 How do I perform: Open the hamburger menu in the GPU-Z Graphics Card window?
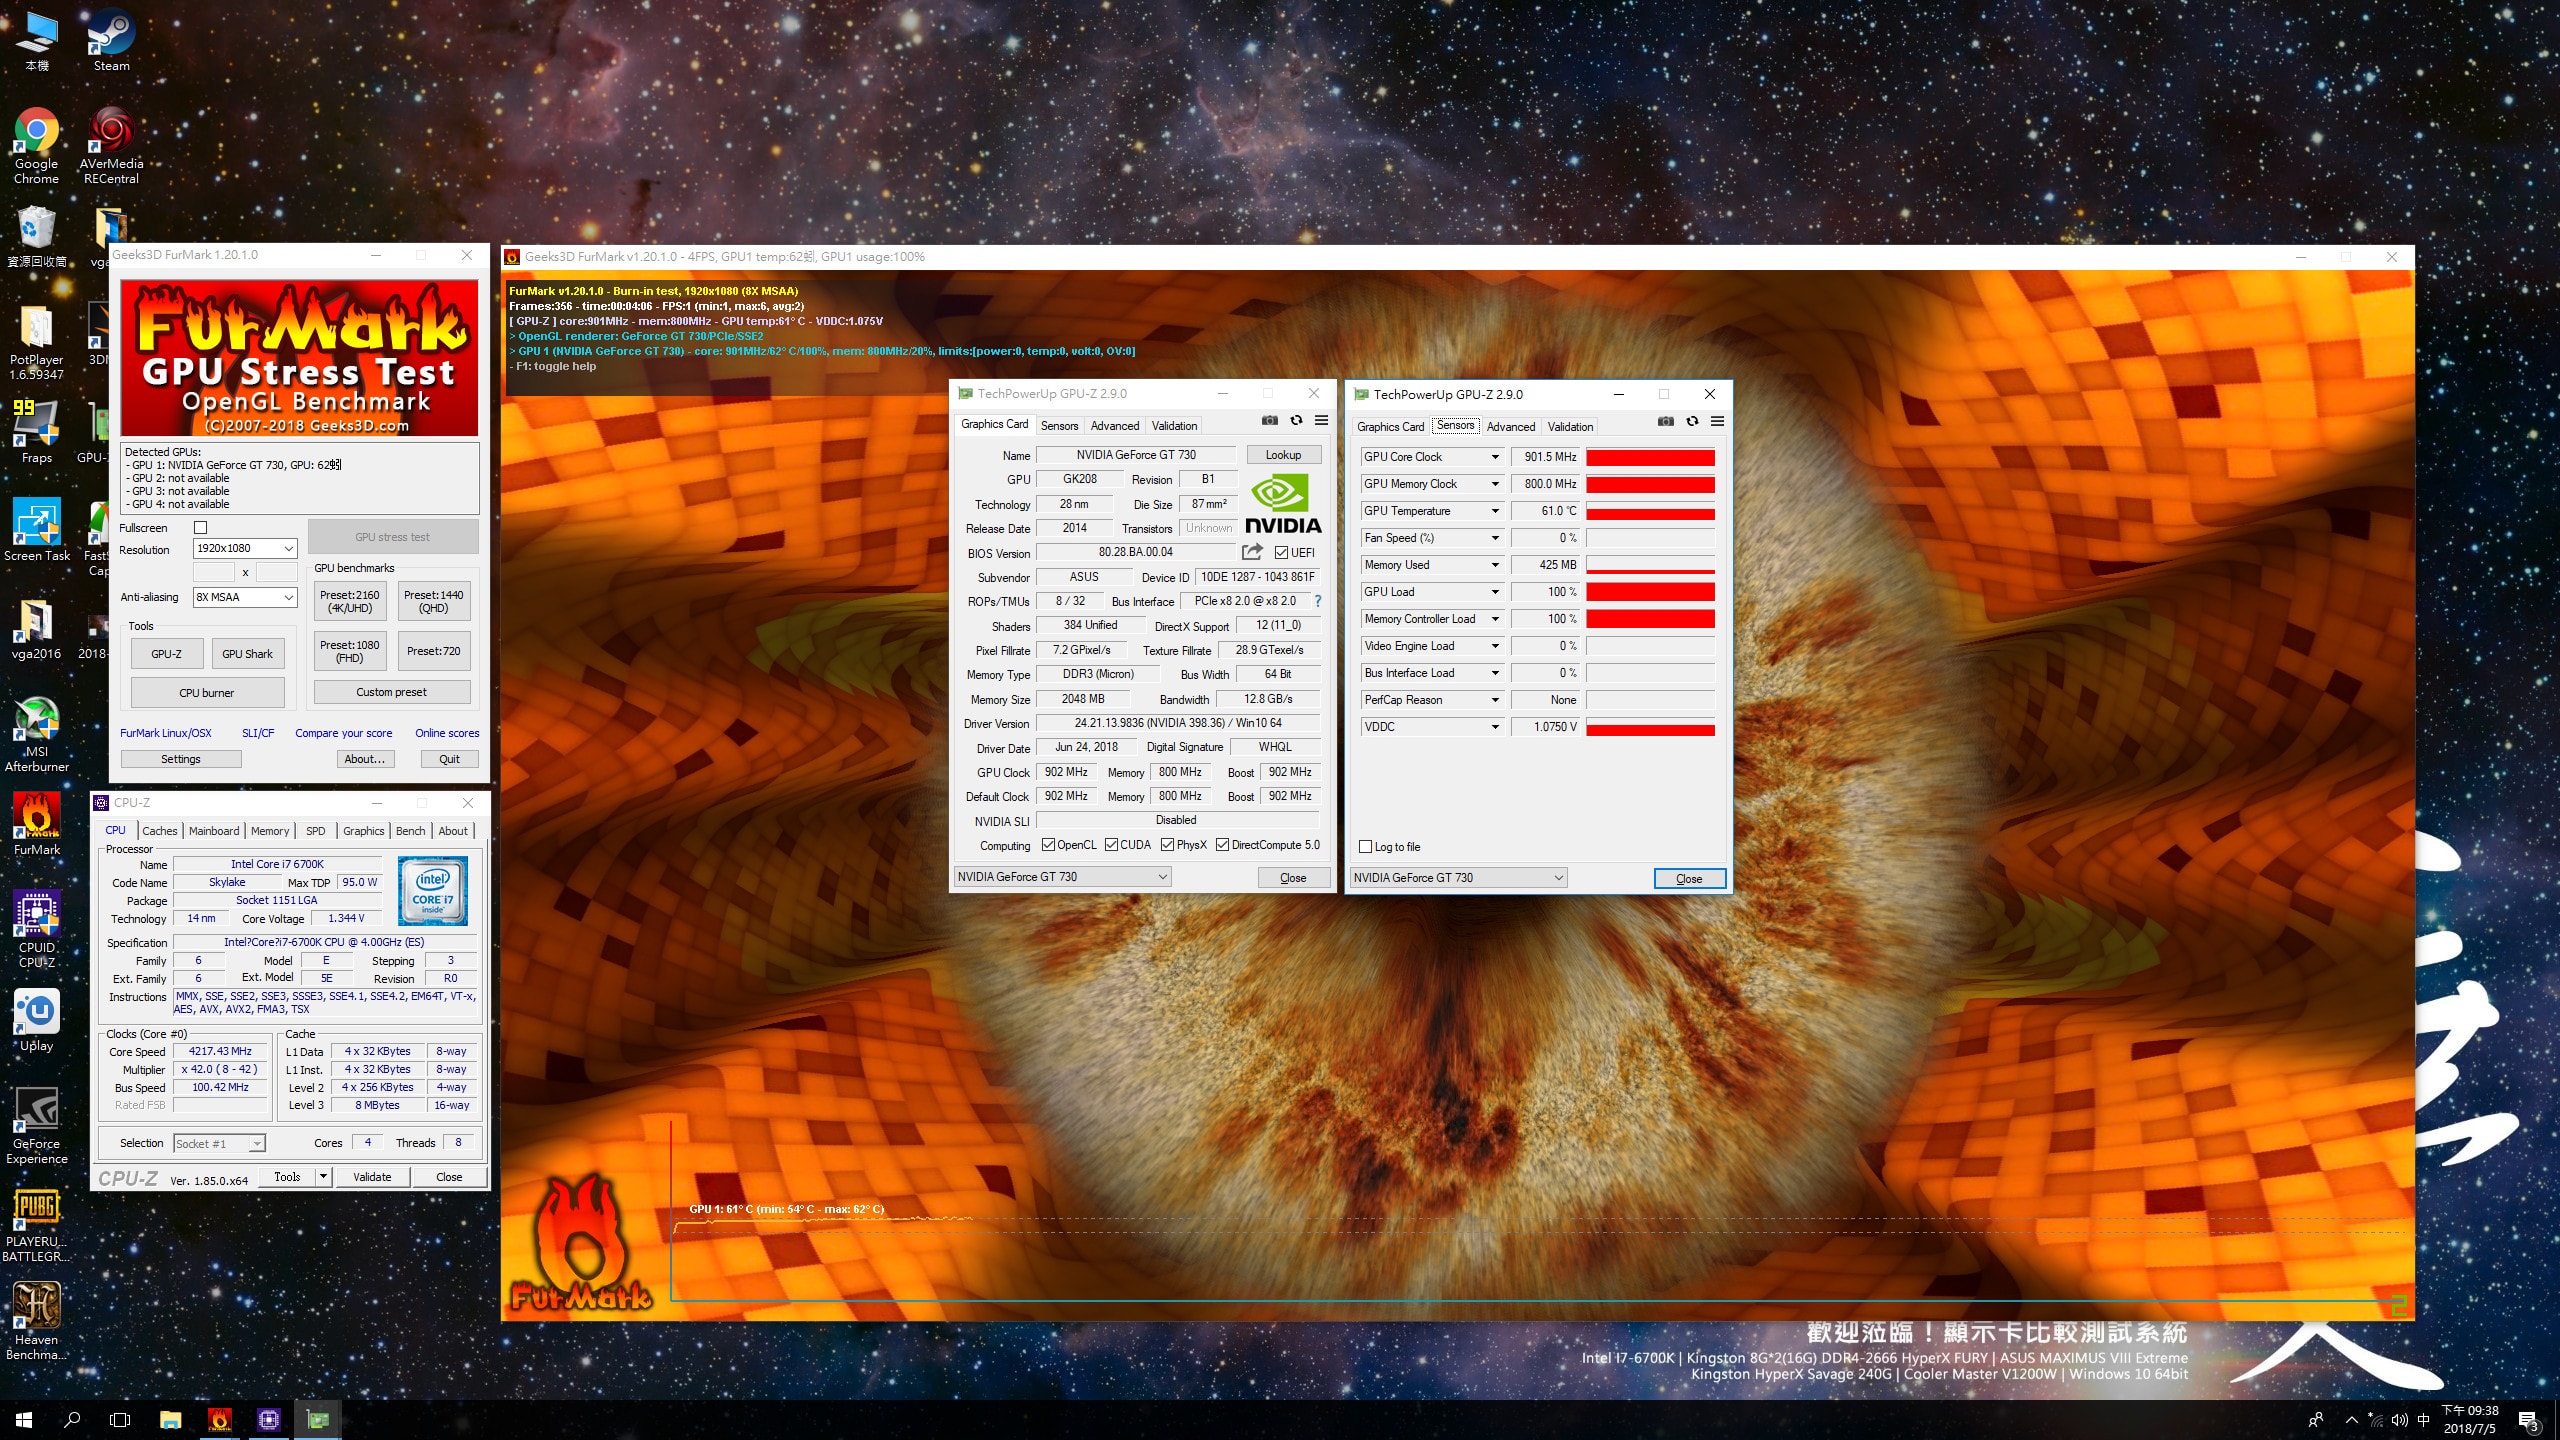pos(1321,421)
